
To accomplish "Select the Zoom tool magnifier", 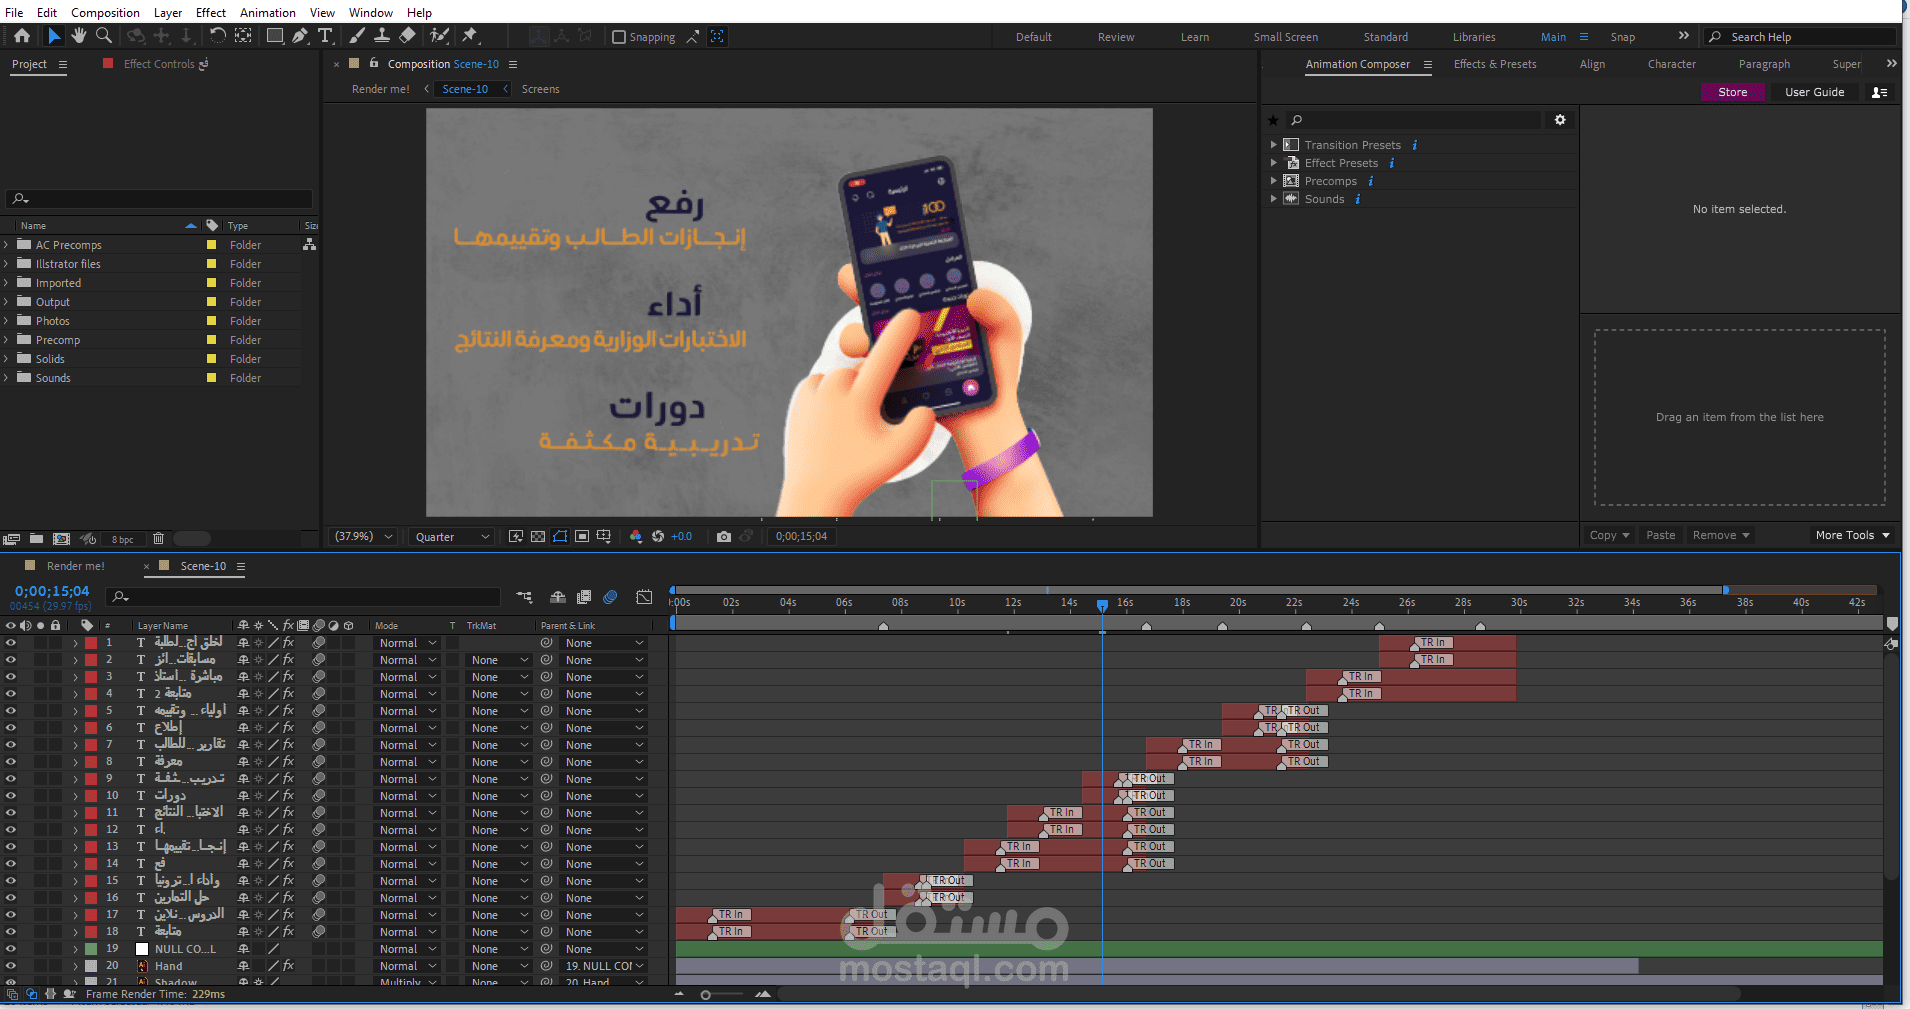I will [104, 36].
